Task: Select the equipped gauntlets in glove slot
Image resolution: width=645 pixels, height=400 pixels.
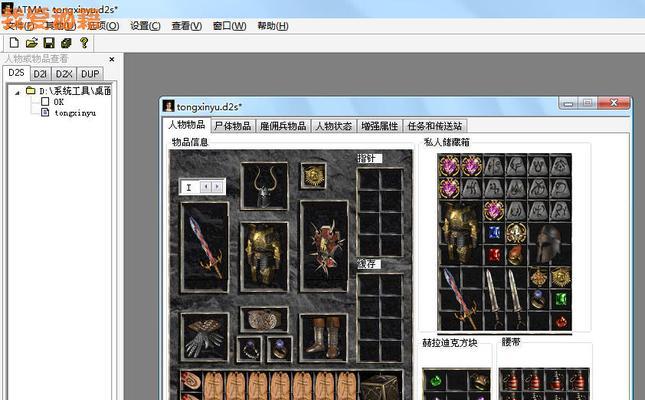Action: 204,337
